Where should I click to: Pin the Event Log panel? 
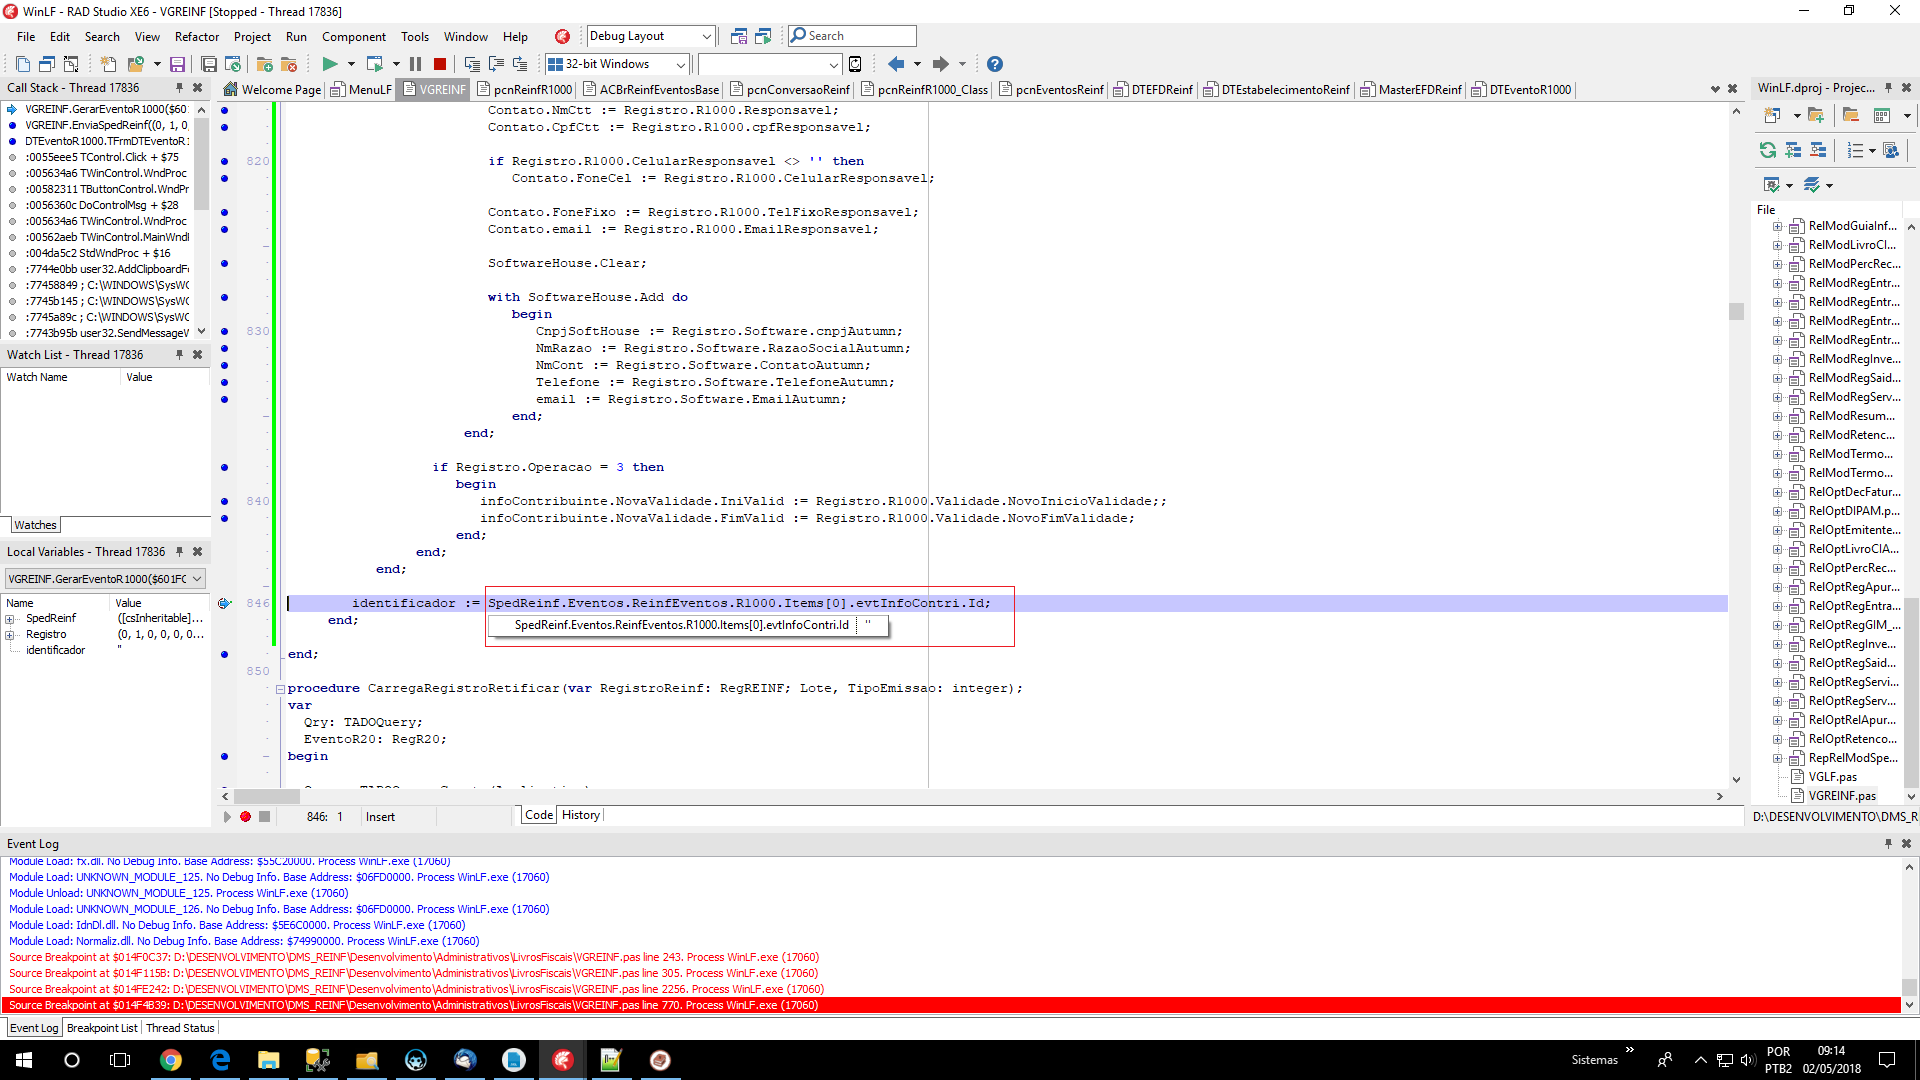[1888, 844]
